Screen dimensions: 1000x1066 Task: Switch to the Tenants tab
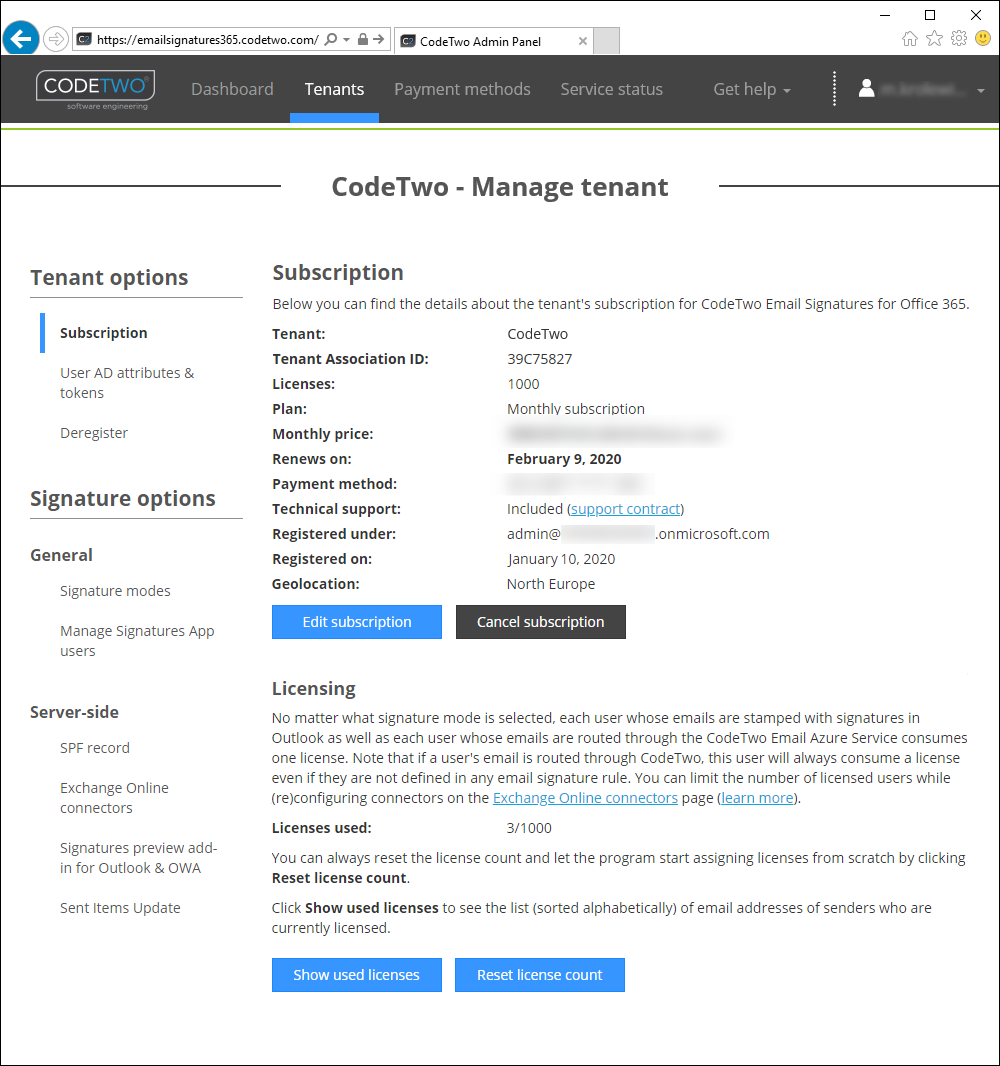334,88
